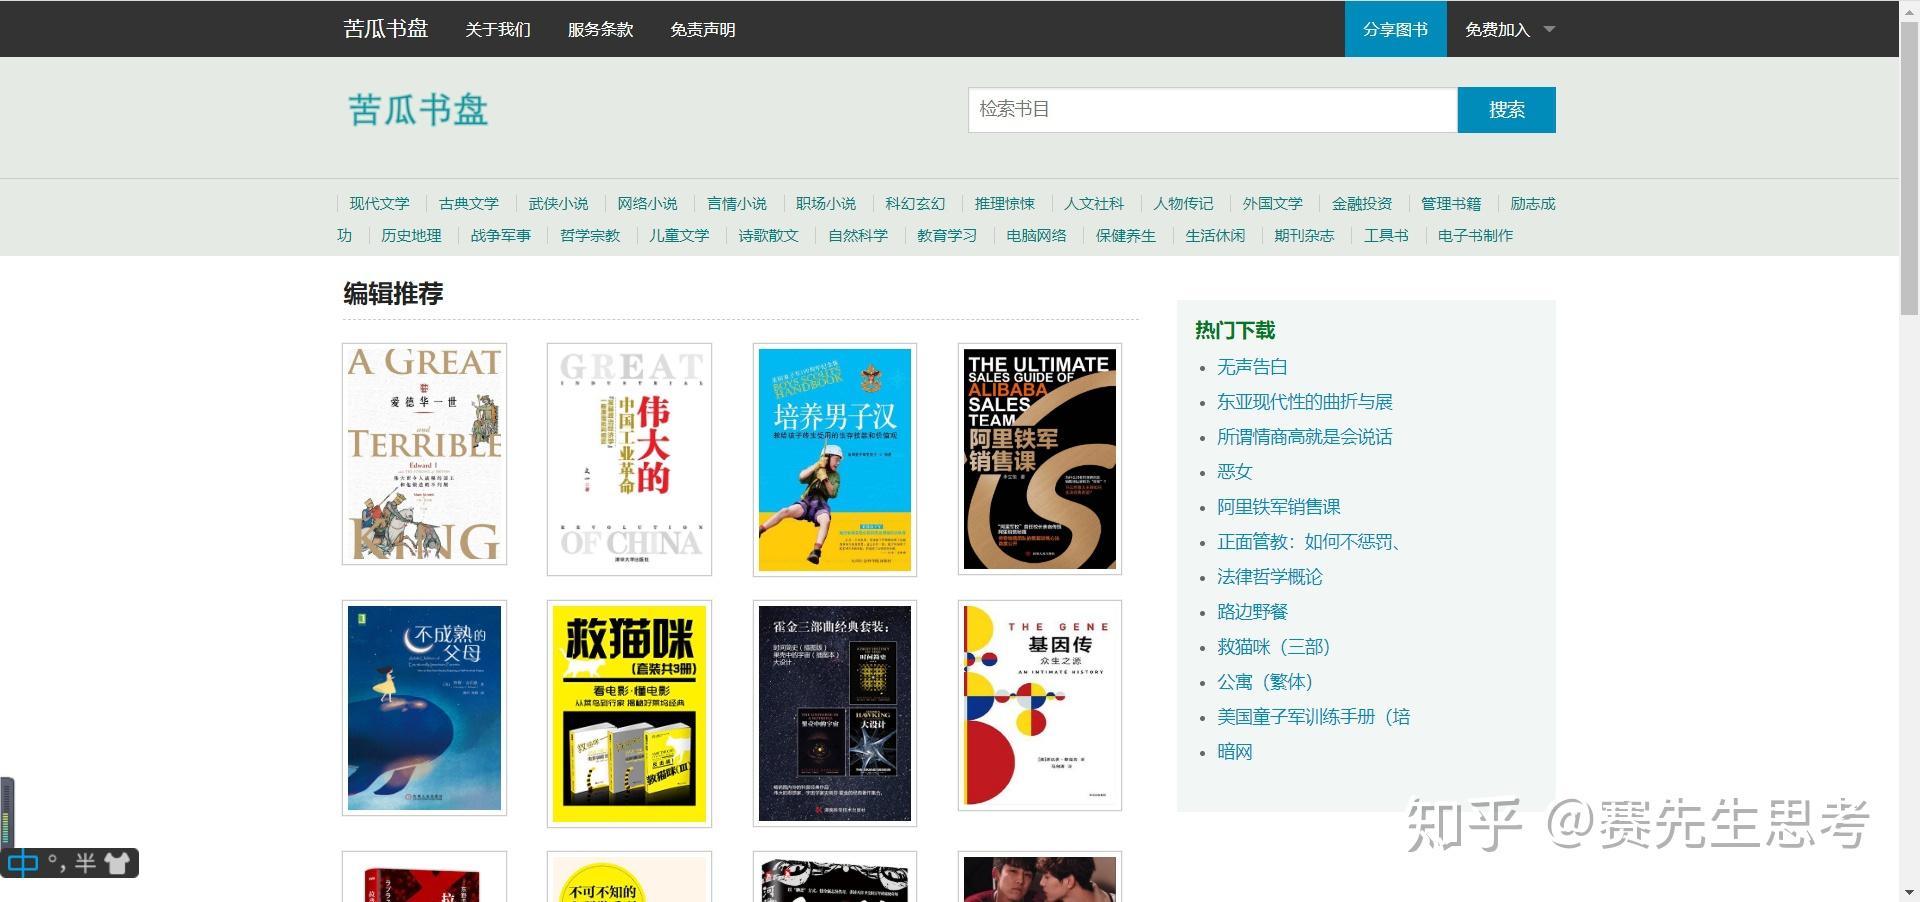Browse the 武侠小说 category
This screenshot has width=1920, height=902.
[558, 203]
